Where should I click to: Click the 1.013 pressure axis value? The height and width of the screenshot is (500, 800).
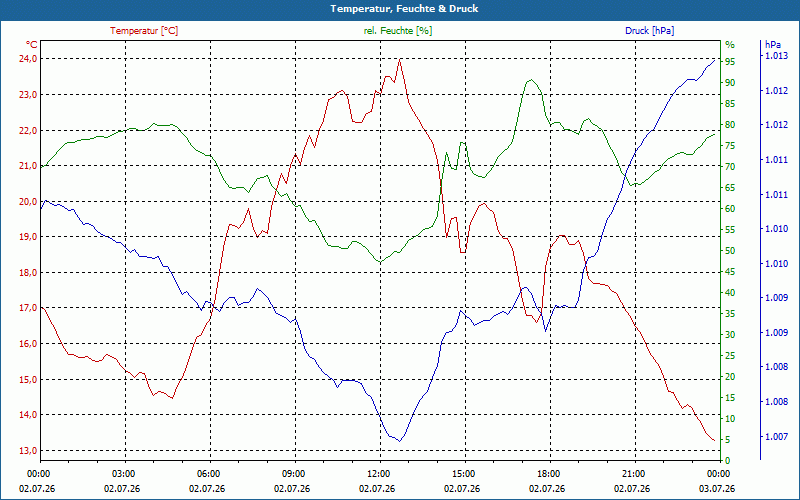click(776, 56)
